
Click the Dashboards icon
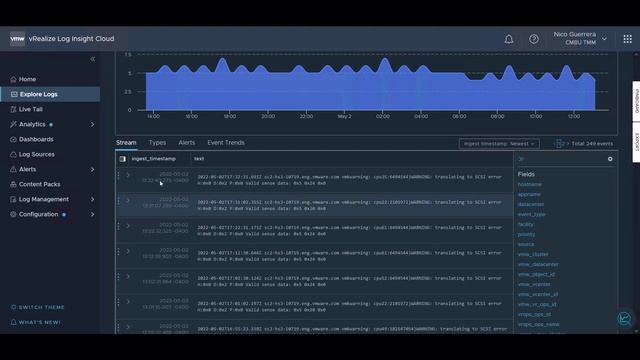13,139
